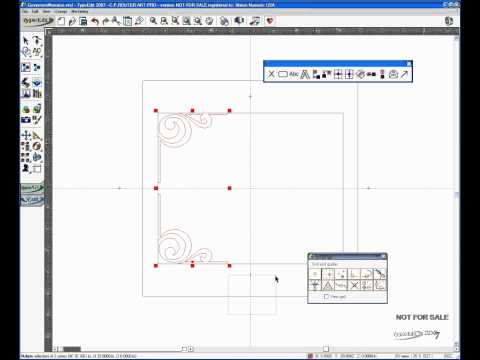Click the bottom-left red selection handle
This screenshot has width=480, height=360.
click(156, 266)
